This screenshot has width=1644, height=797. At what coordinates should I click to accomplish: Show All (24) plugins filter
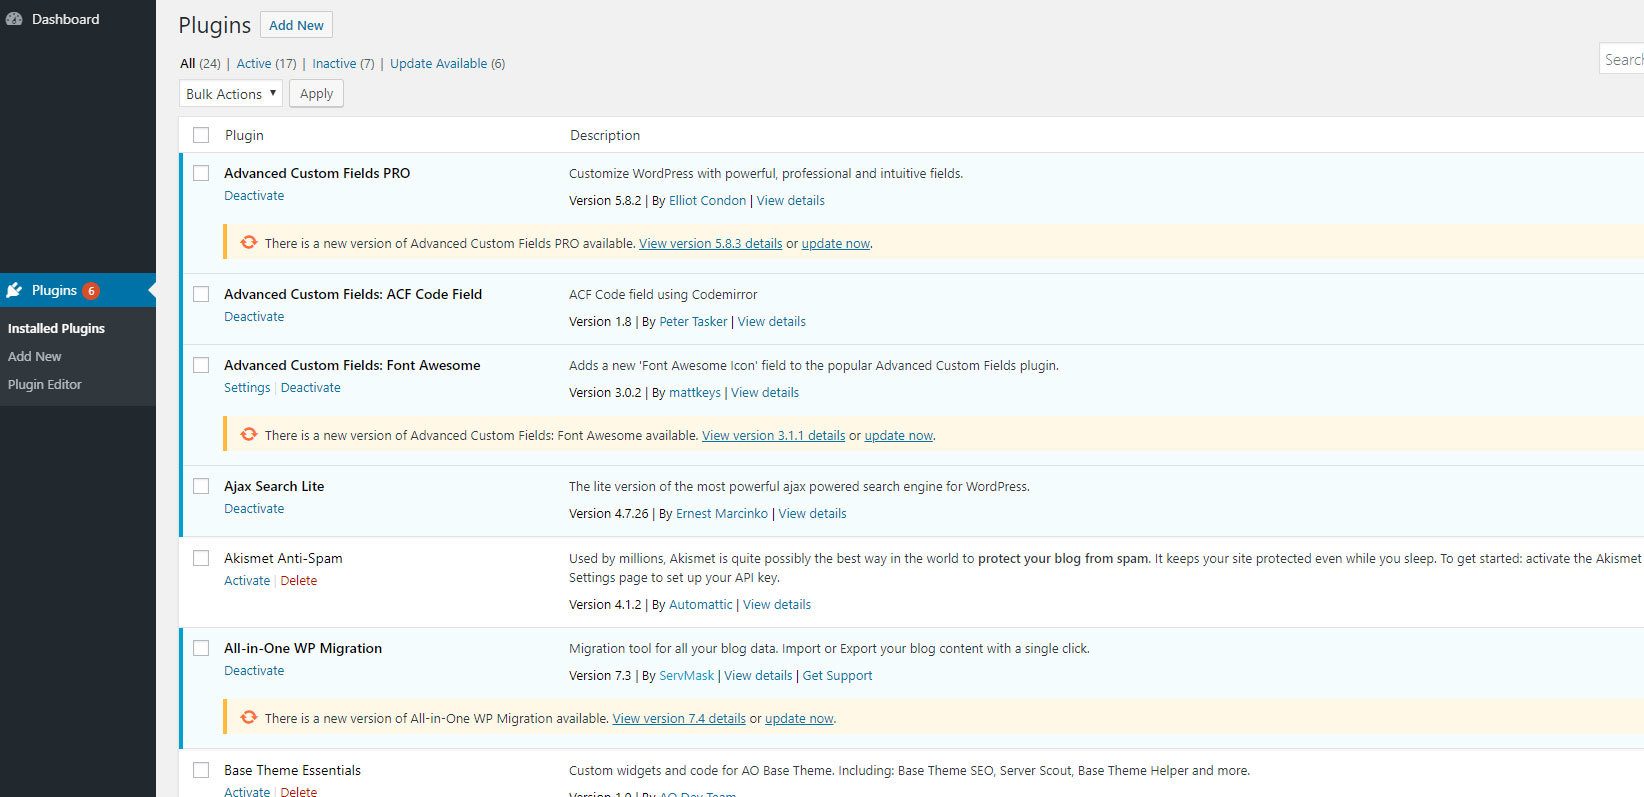tap(200, 63)
